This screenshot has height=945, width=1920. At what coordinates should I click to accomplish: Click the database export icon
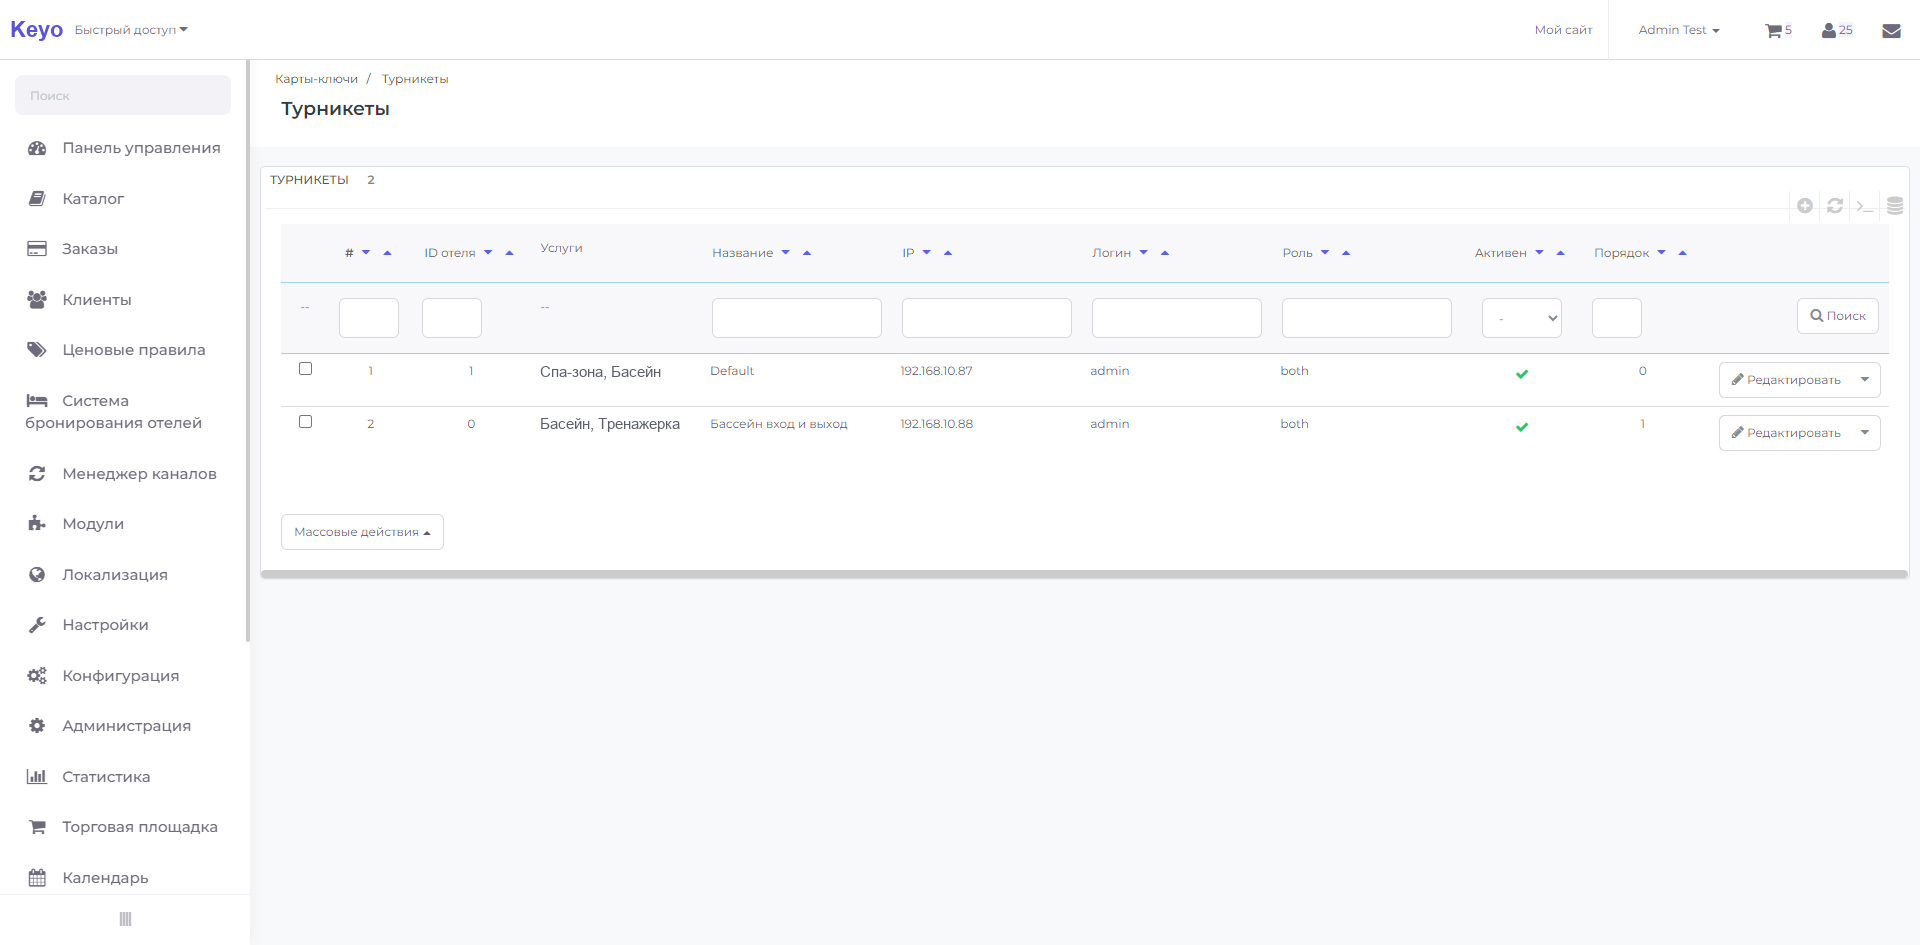pyautogui.click(x=1895, y=206)
